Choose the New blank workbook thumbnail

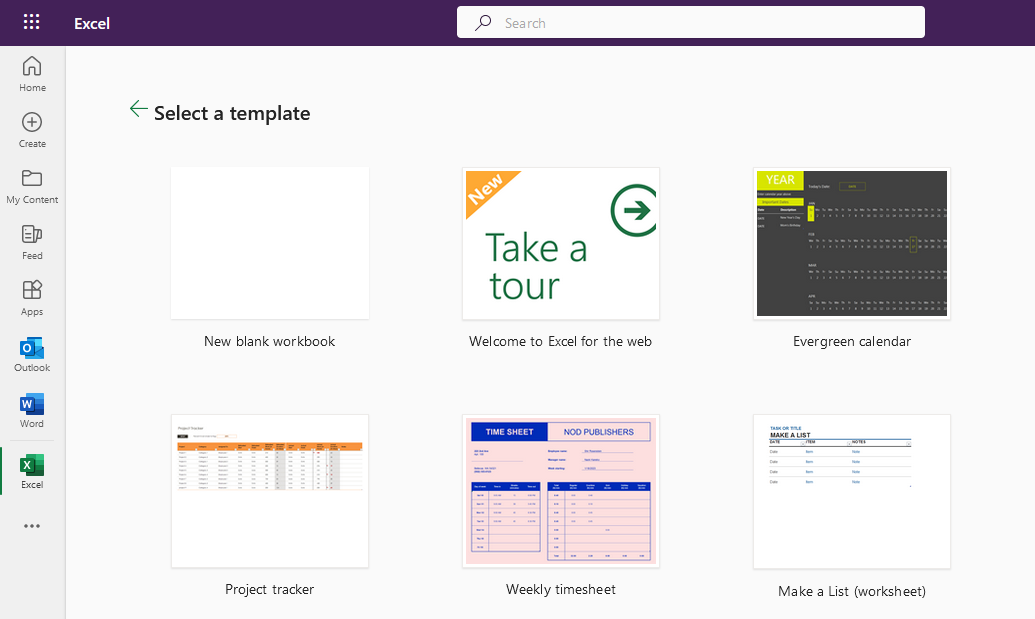pyautogui.click(x=270, y=243)
